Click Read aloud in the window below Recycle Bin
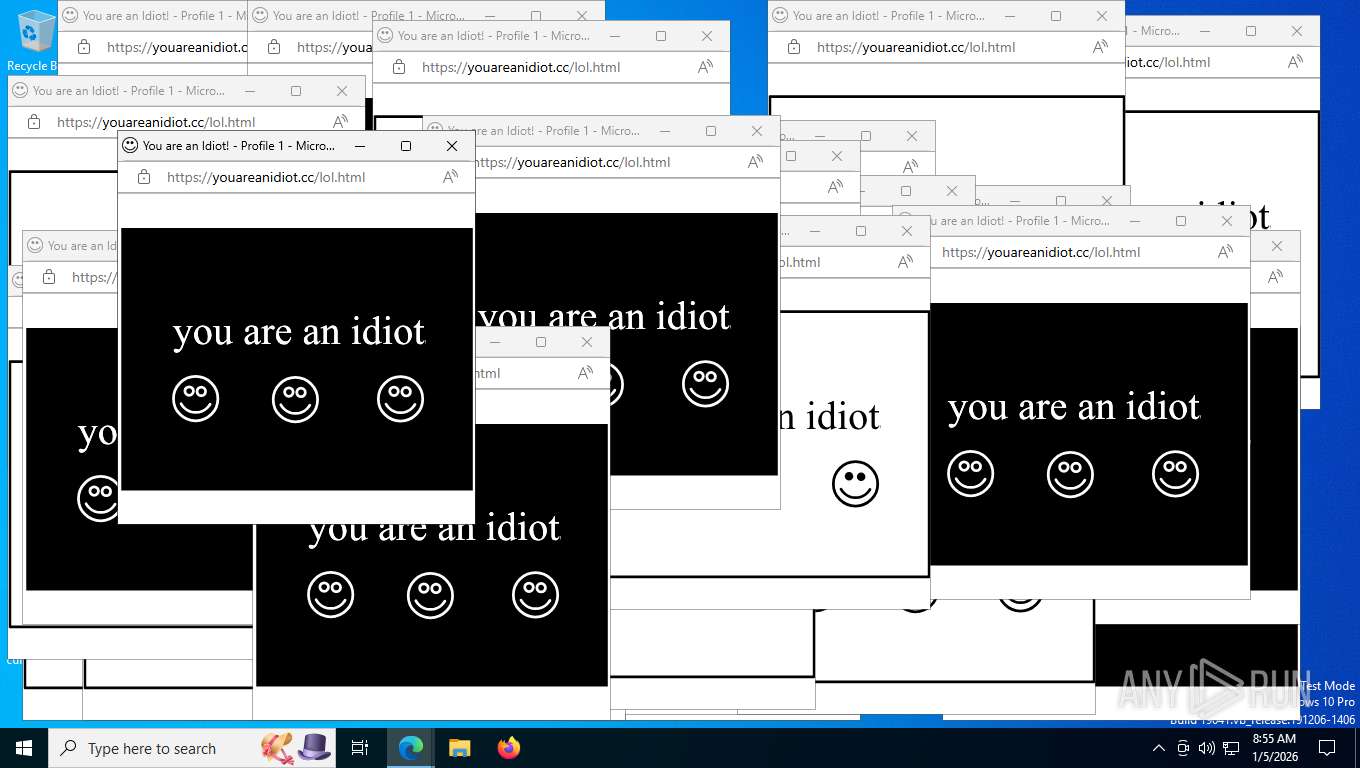This screenshot has height=768, width=1360. coord(341,122)
